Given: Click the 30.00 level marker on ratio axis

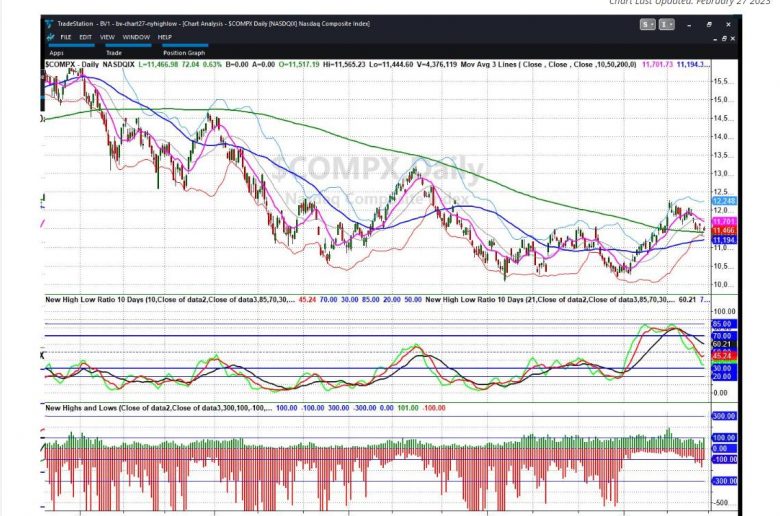Looking at the screenshot, I should 724,368.
